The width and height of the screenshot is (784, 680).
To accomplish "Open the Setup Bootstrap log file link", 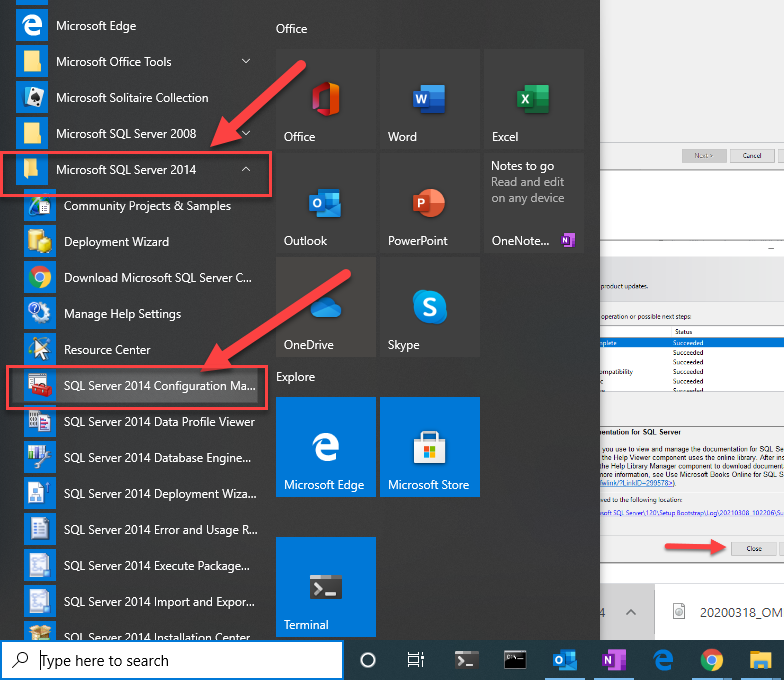I will (692, 513).
